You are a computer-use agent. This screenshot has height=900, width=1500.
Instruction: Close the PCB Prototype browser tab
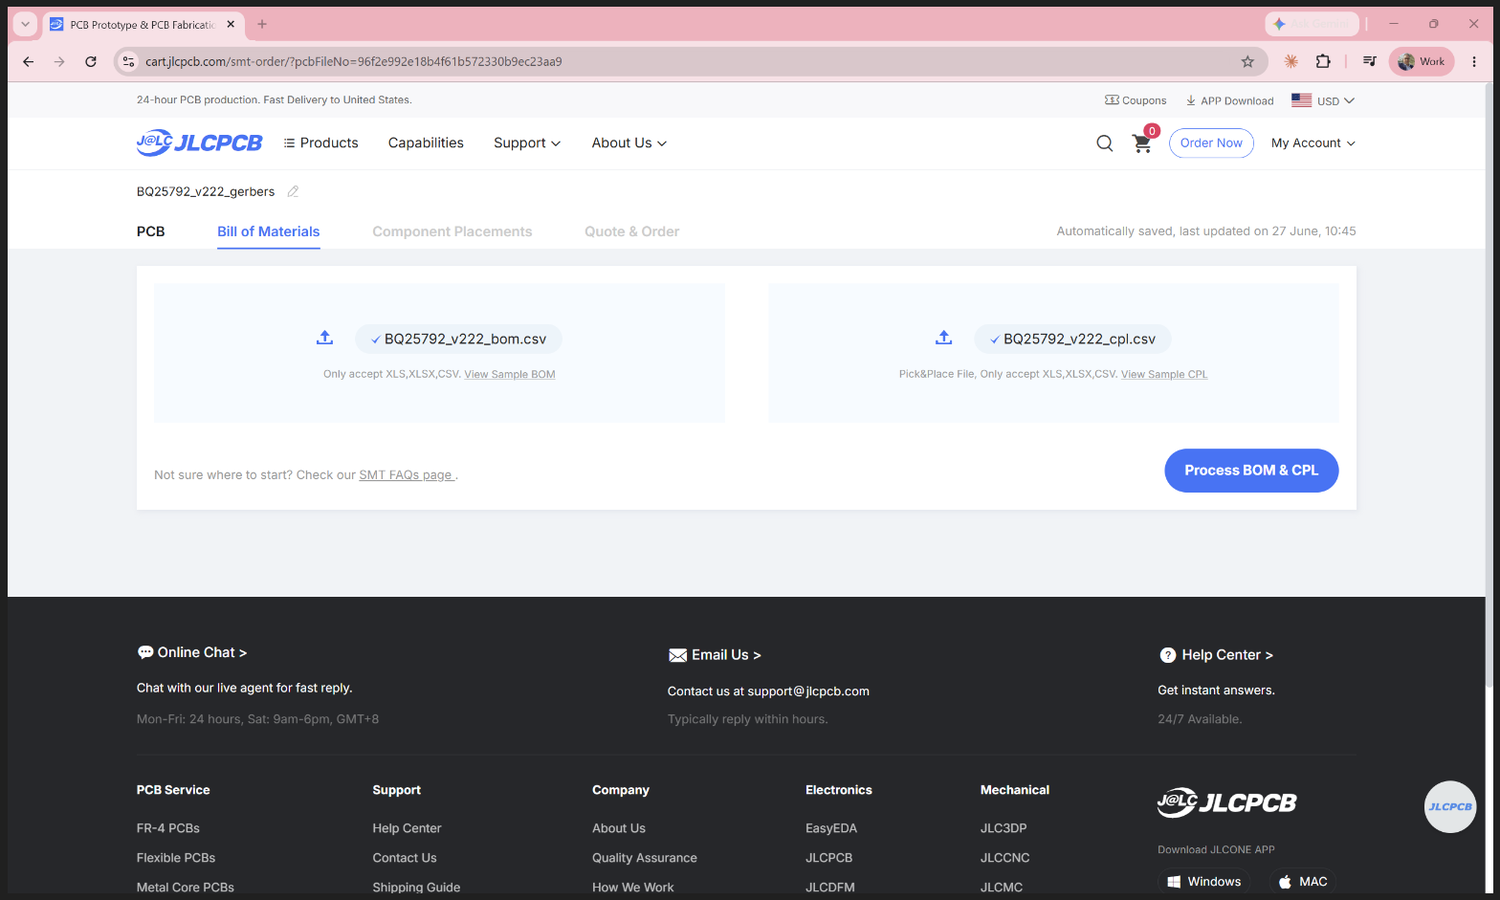(x=231, y=24)
